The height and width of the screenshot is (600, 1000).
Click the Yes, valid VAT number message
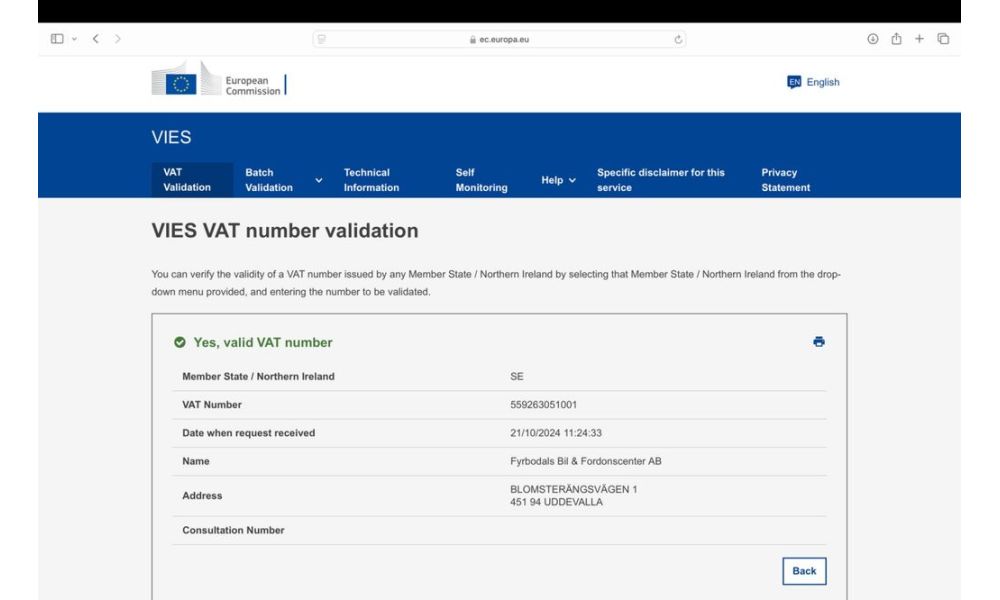point(263,342)
